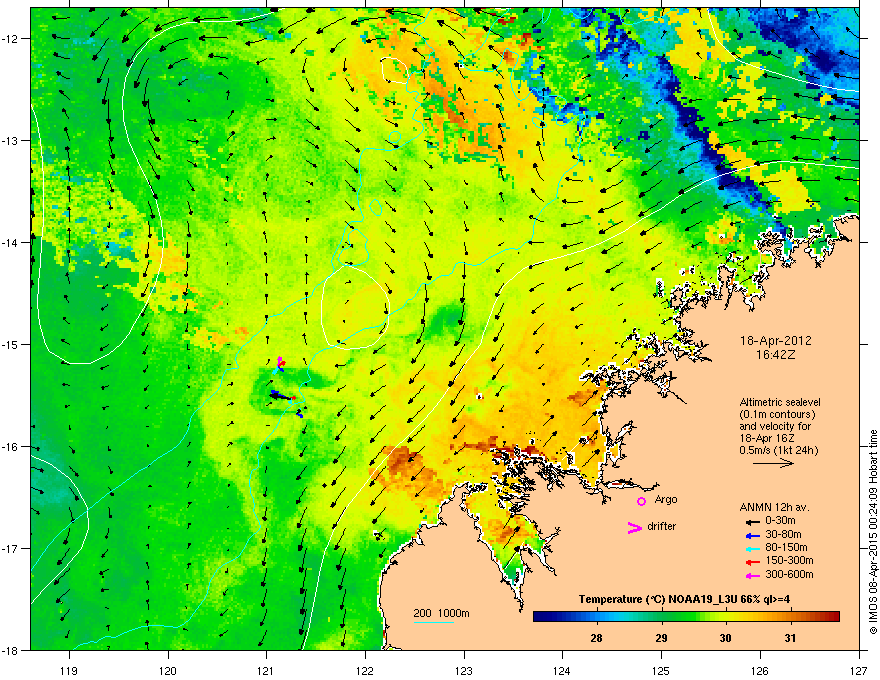The height and width of the screenshot is (680, 880).
Task: Click the Temperature NOAA19_L3U colorbar title
Action: coord(684,599)
